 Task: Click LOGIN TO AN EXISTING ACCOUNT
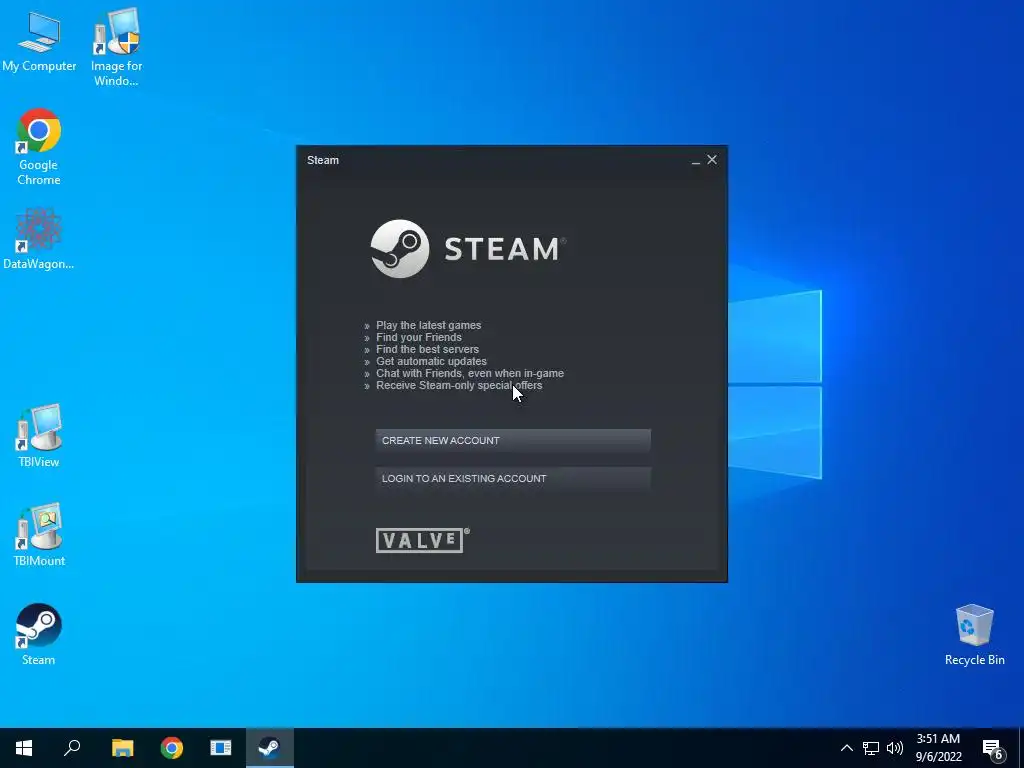(x=513, y=478)
